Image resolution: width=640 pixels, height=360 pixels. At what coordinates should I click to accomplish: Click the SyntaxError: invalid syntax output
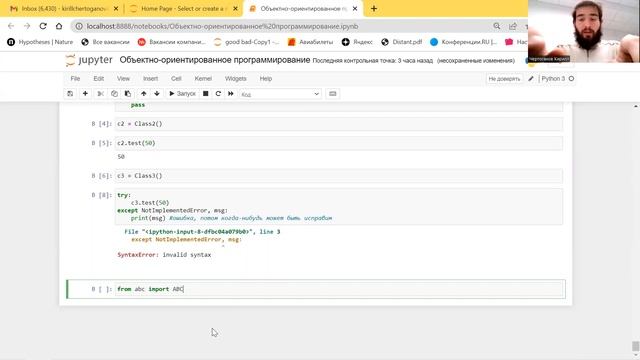[164, 255]
